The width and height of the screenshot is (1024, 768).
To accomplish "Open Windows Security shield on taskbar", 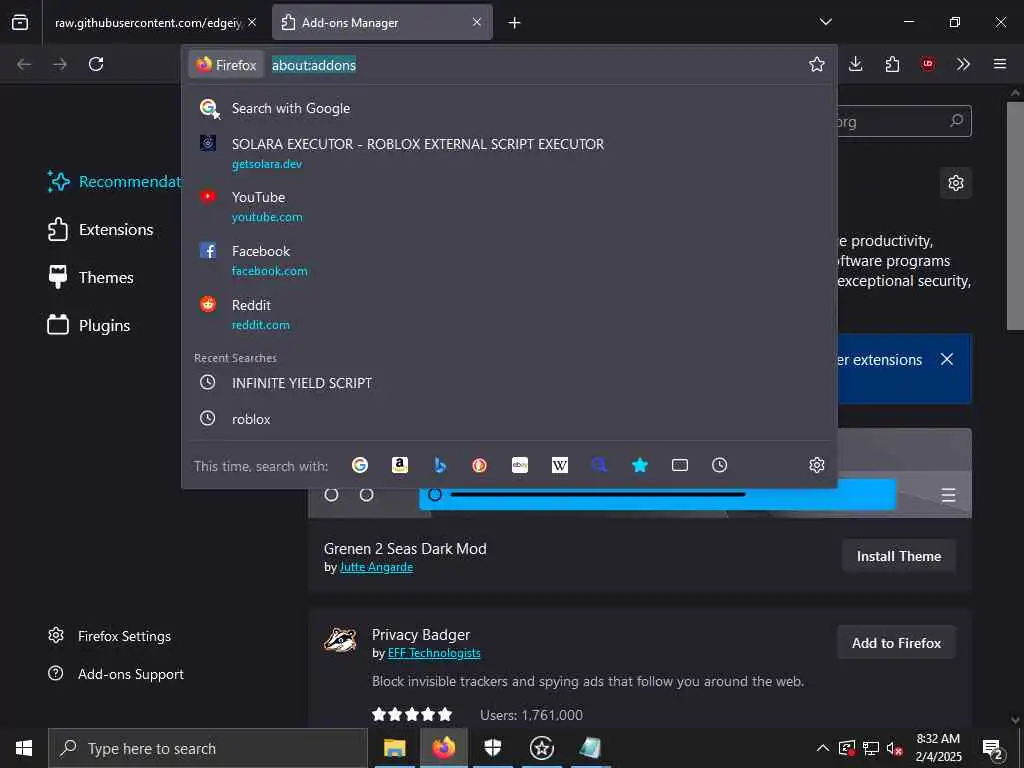I will [493, 748].
